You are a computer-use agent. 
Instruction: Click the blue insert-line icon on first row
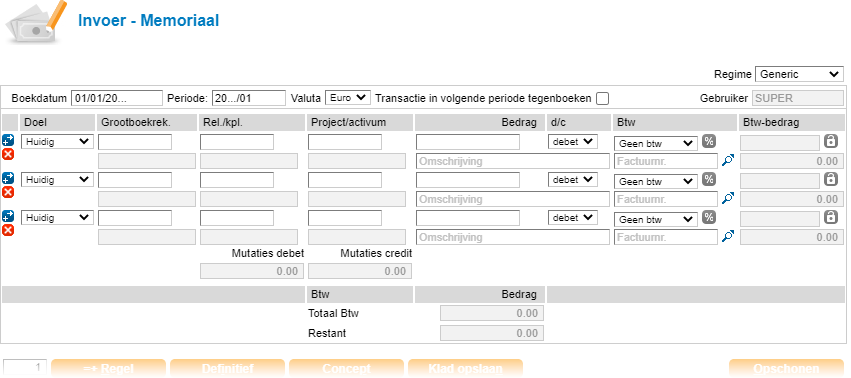(x=8, y=140)
